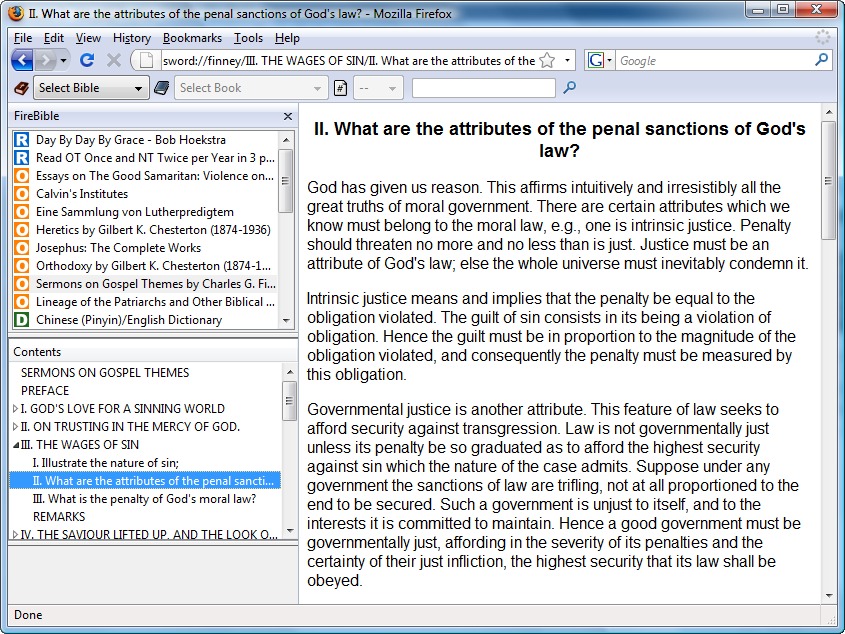Click the magnifier beside the FireBible search field
The height and width of the screenshot is (634, 845).
(570, 88)
